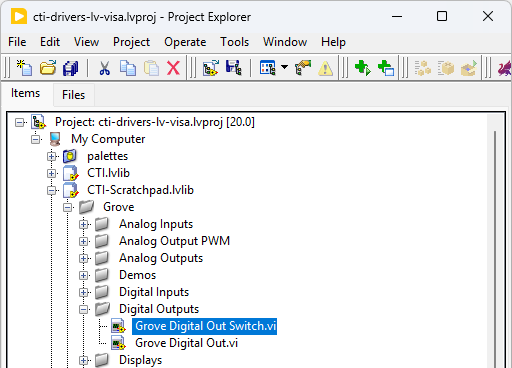The image size is (512, 368).
Task: Select Grove Digital Out.vi
Action: 186,343
